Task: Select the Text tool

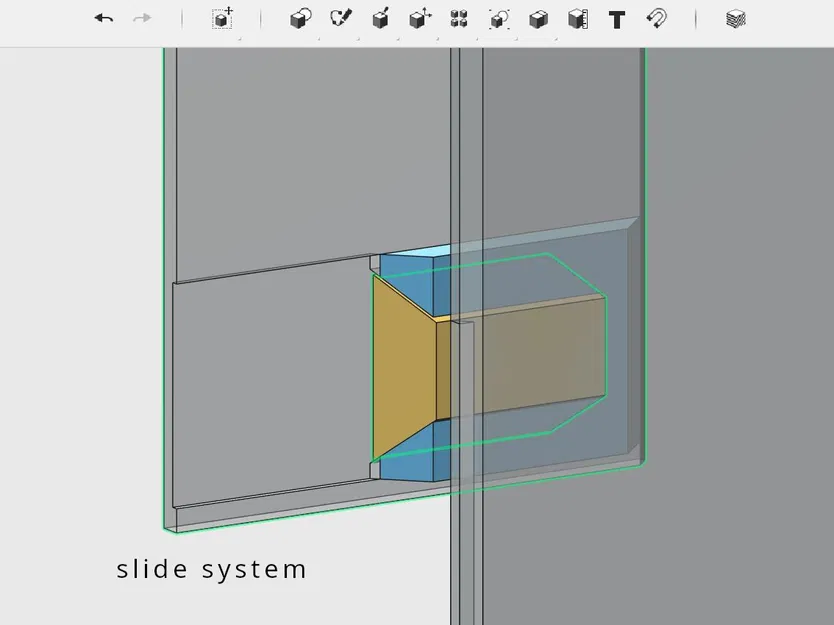Action: 616,20
